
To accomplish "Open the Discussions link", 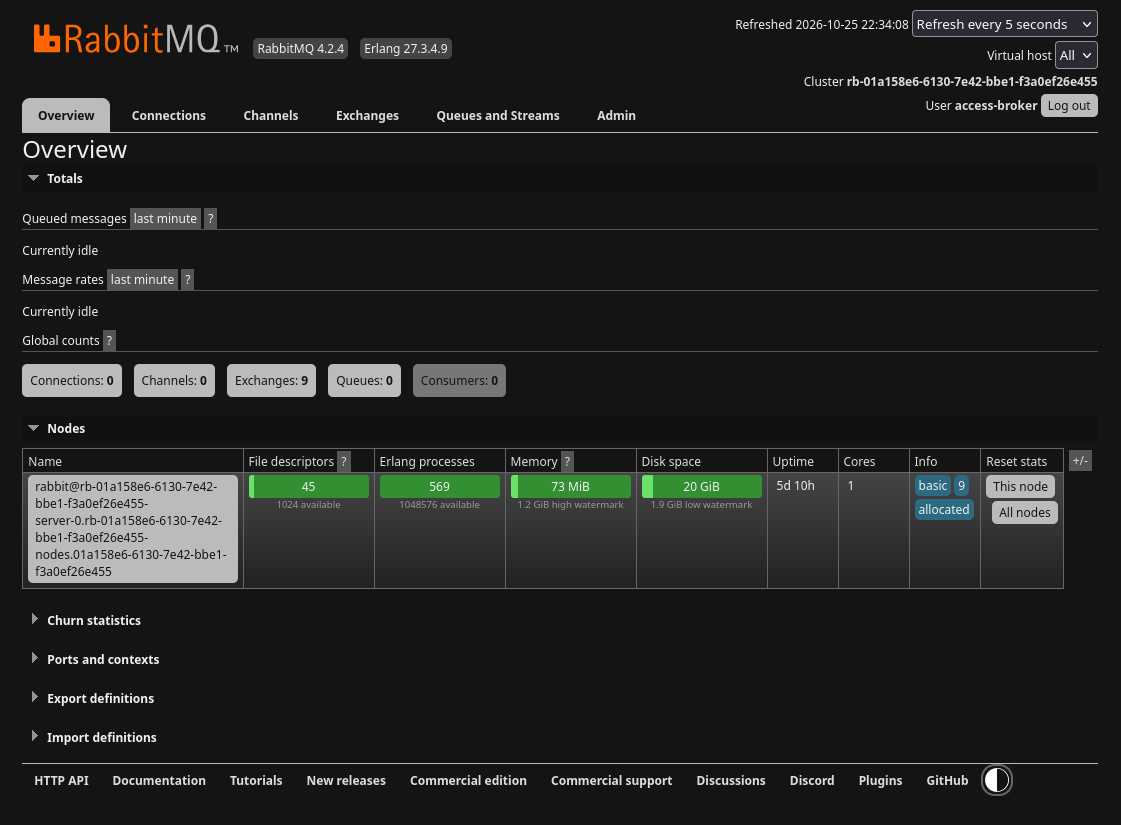I will coord(731,780).
